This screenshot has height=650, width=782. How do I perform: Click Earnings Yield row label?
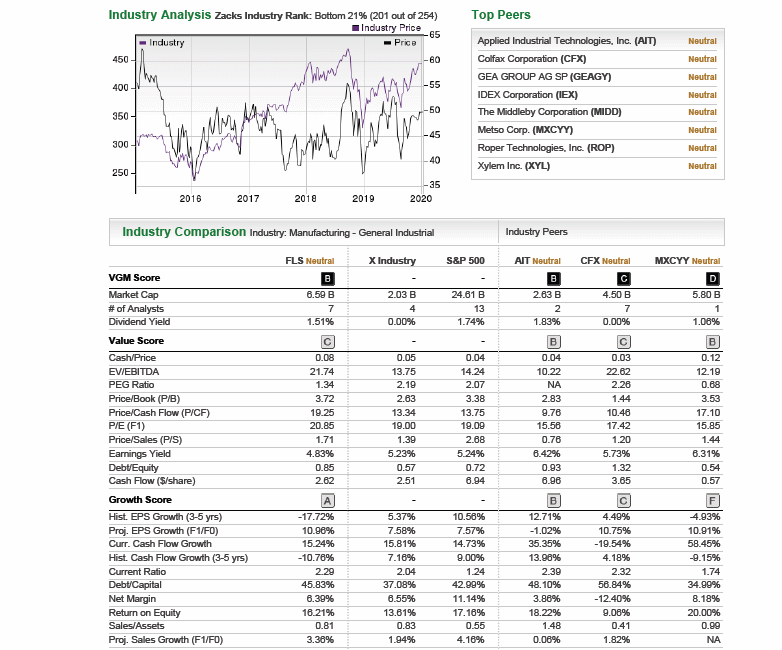(140, 453)
